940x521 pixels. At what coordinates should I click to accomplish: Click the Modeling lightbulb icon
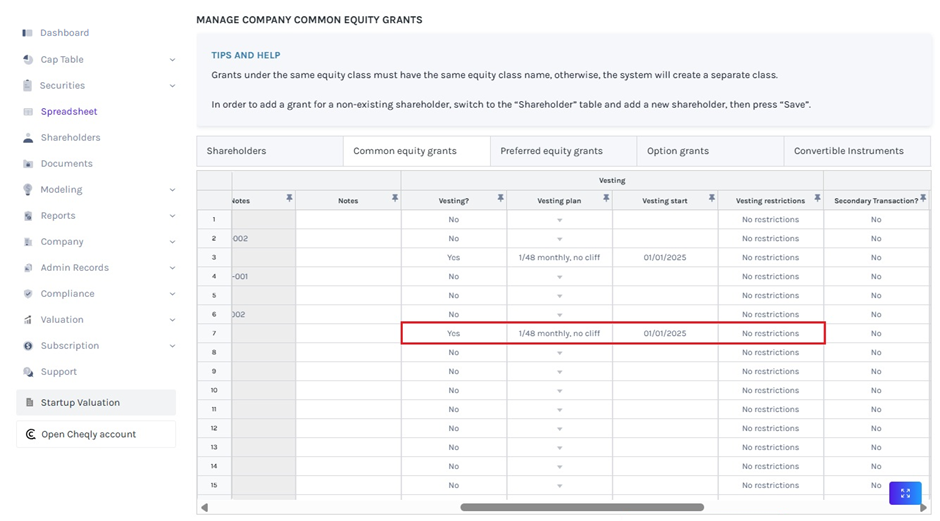tap(28, 190)
